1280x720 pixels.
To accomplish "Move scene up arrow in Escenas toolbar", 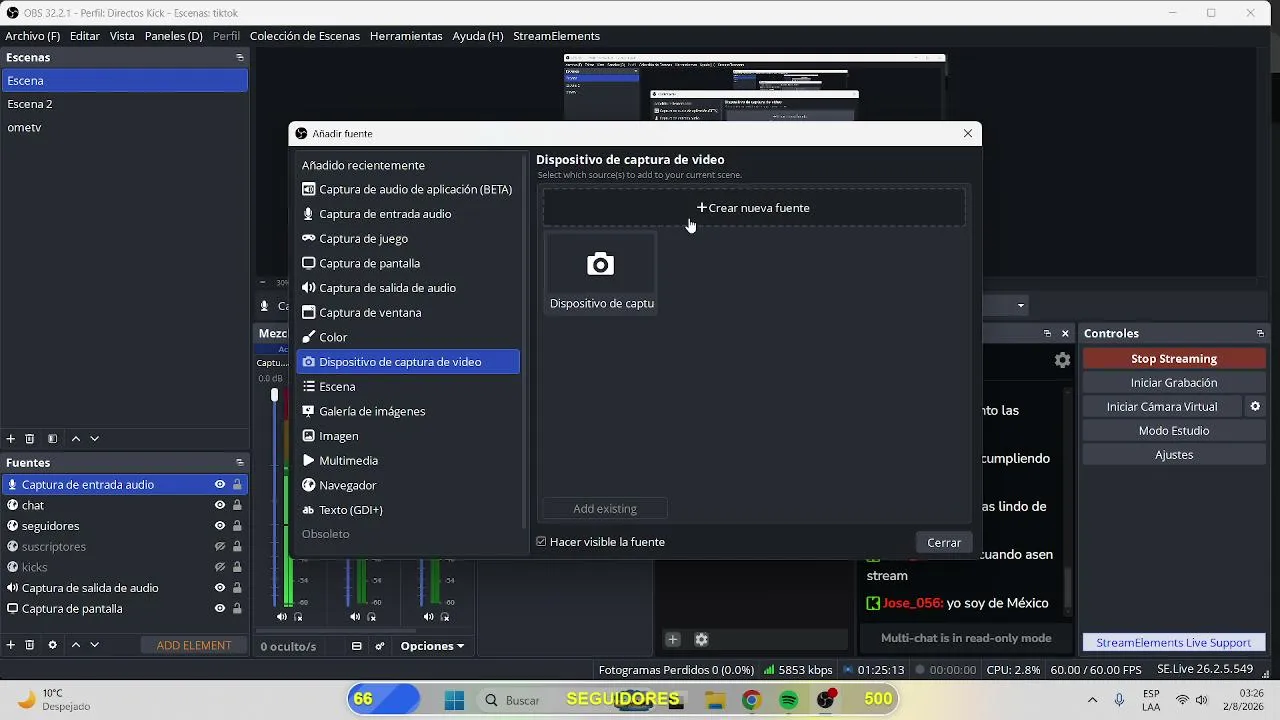I will (76, 438).
